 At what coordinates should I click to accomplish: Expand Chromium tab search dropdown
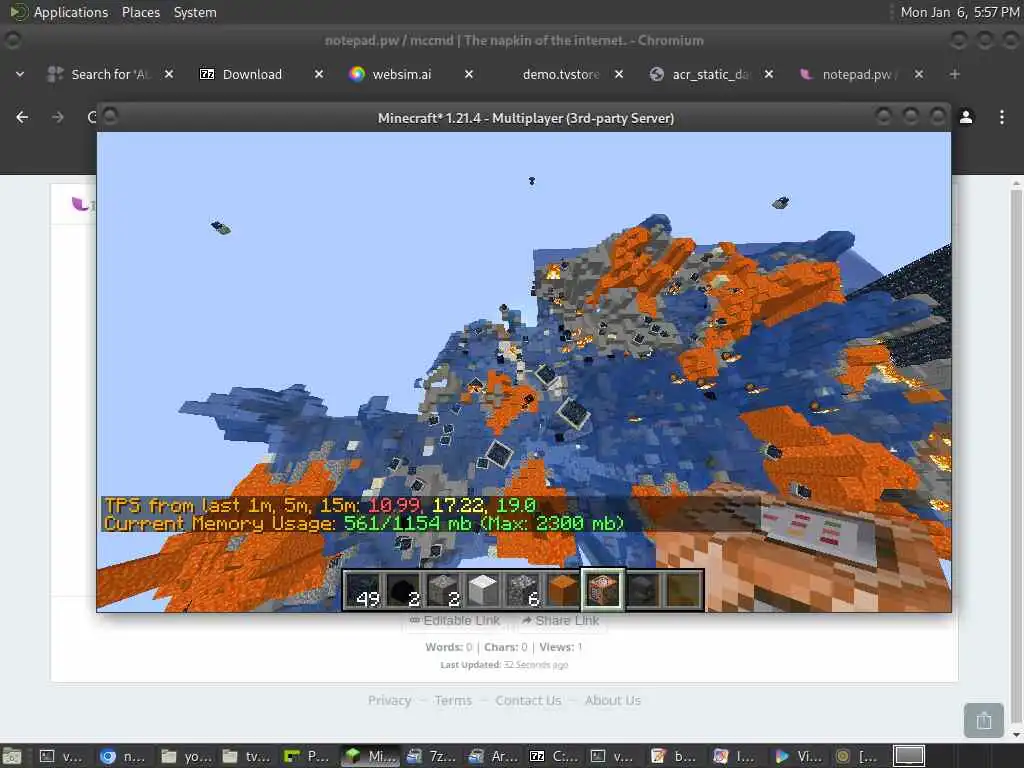[20, 74]
